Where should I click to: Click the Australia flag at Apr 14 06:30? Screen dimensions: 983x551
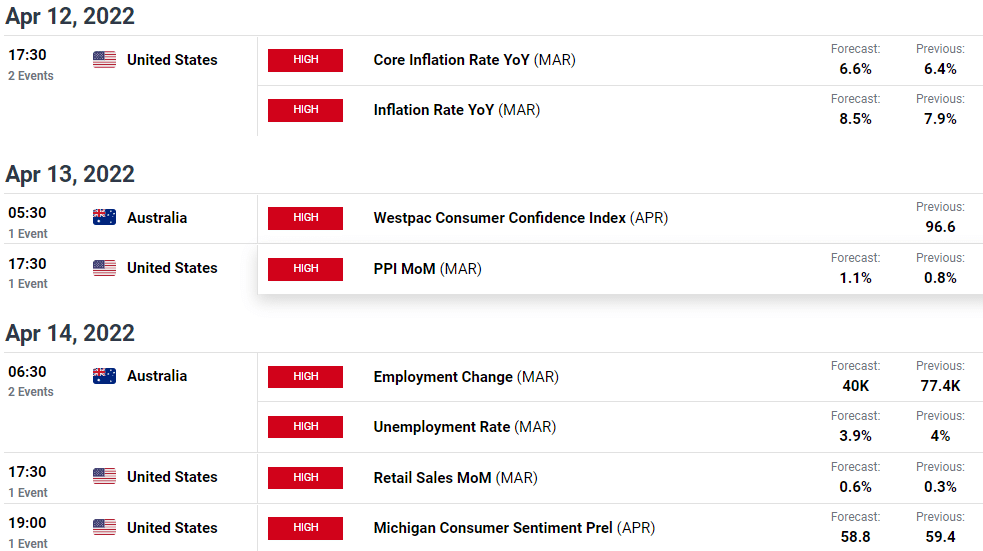point(104,375)
